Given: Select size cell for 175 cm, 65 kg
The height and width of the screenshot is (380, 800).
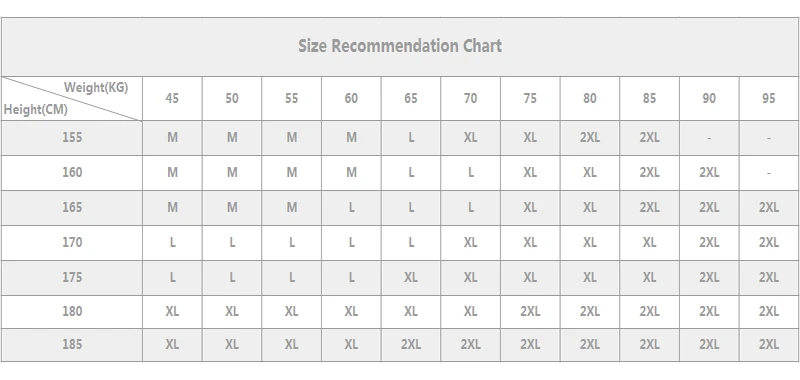Looking at the screenshot, I should (x=411, y=277).
